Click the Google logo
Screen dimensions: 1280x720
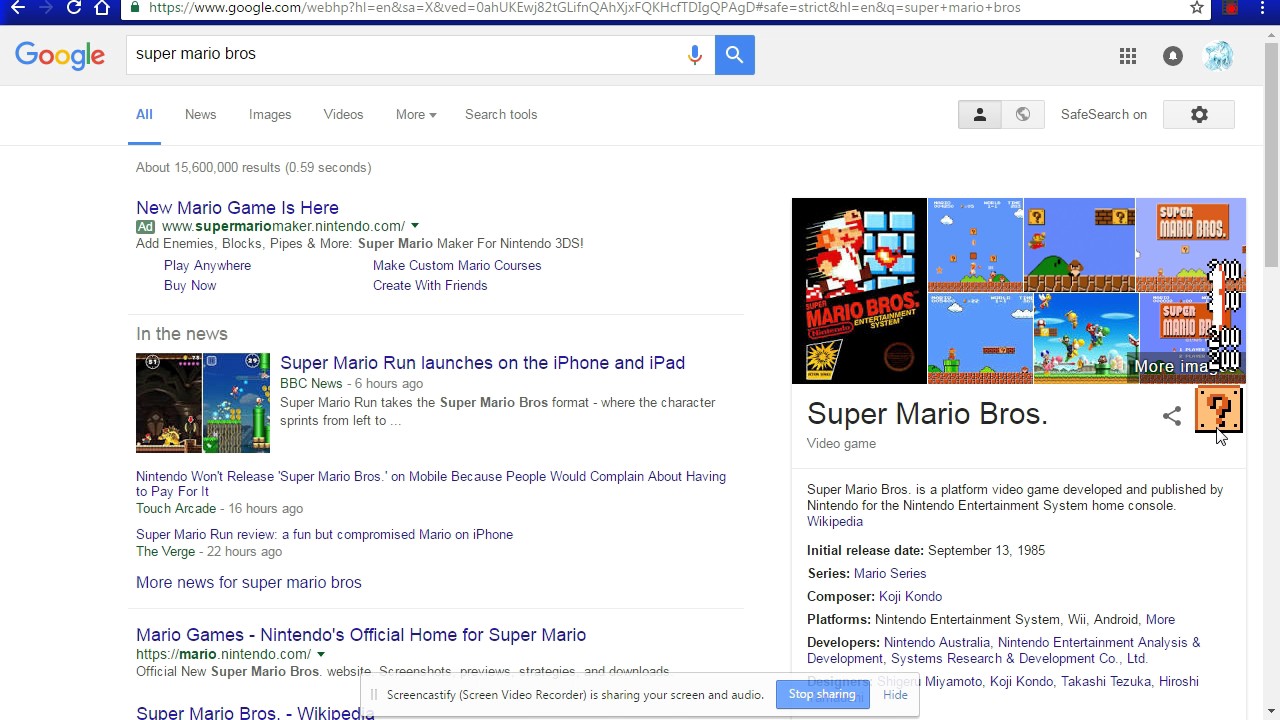(x=60, y=56)
